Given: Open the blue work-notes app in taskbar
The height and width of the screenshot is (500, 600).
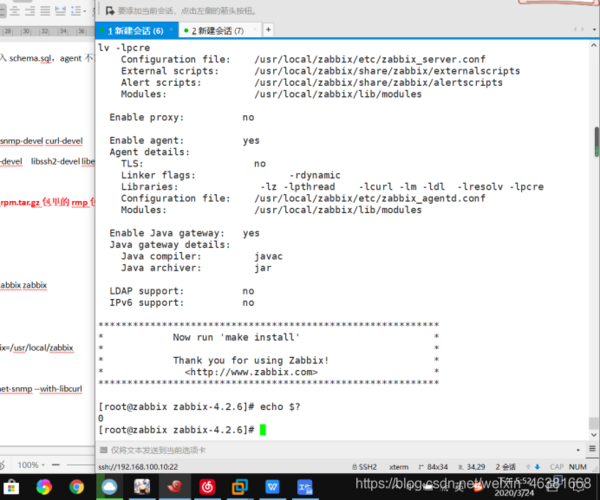Looking at the screenshot, I should point(305,487).
